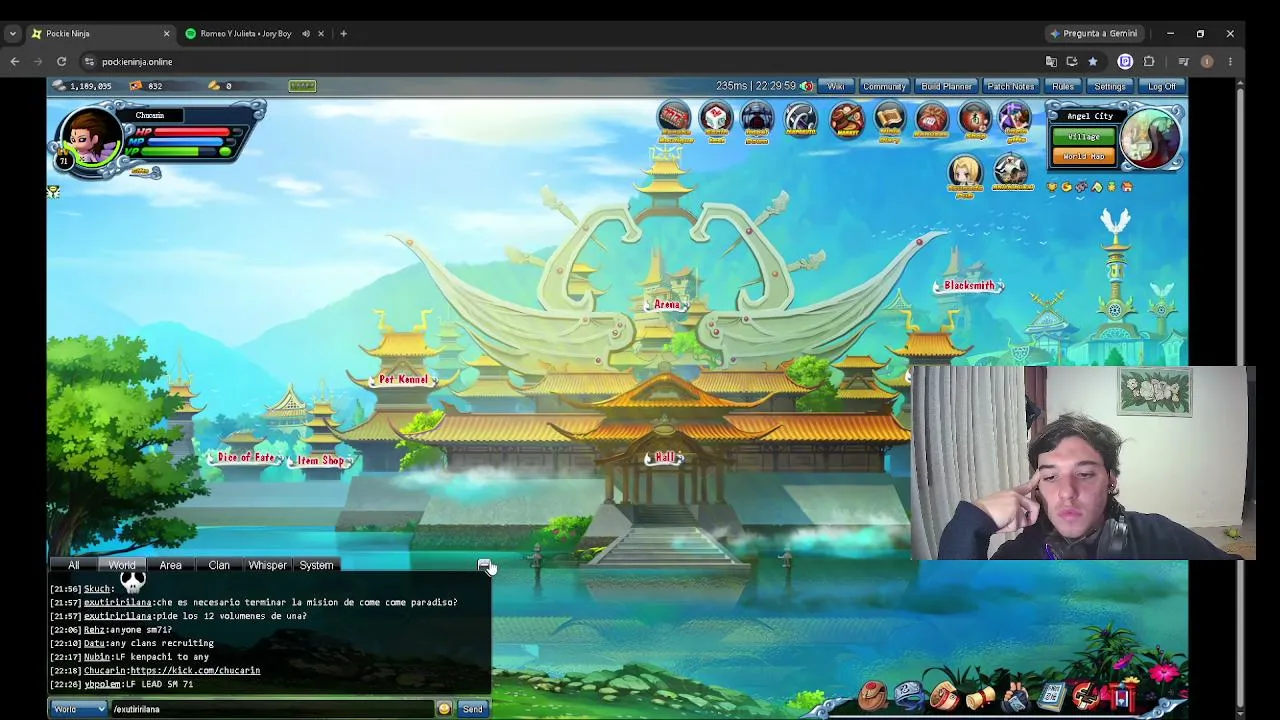Enter the Item Shop building
Image resolution: width=1280 pixels, height=720 pixels.
(x=321, y=461)
